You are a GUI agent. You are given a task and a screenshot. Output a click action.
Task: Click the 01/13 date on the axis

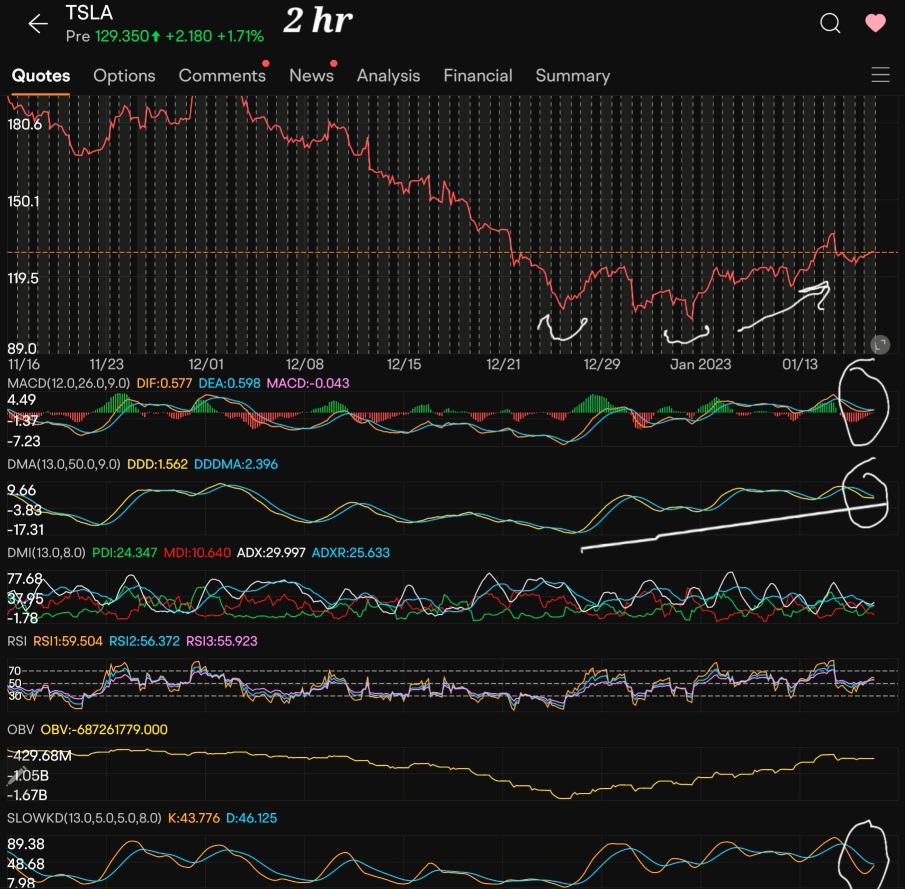point(799,364)
